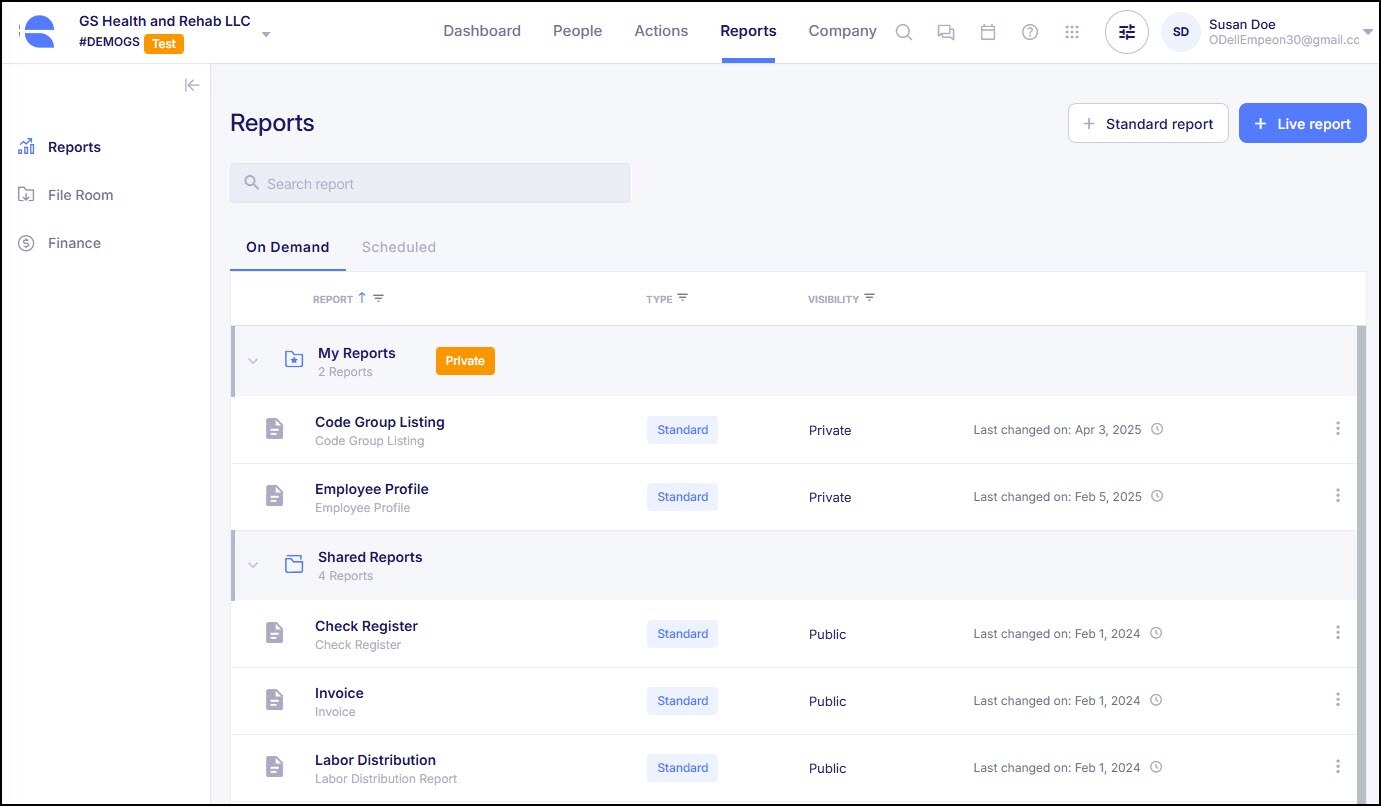Viewport: 1381px width, 806px height.
Task: Filter the Type column
Action: coord(682,298)
